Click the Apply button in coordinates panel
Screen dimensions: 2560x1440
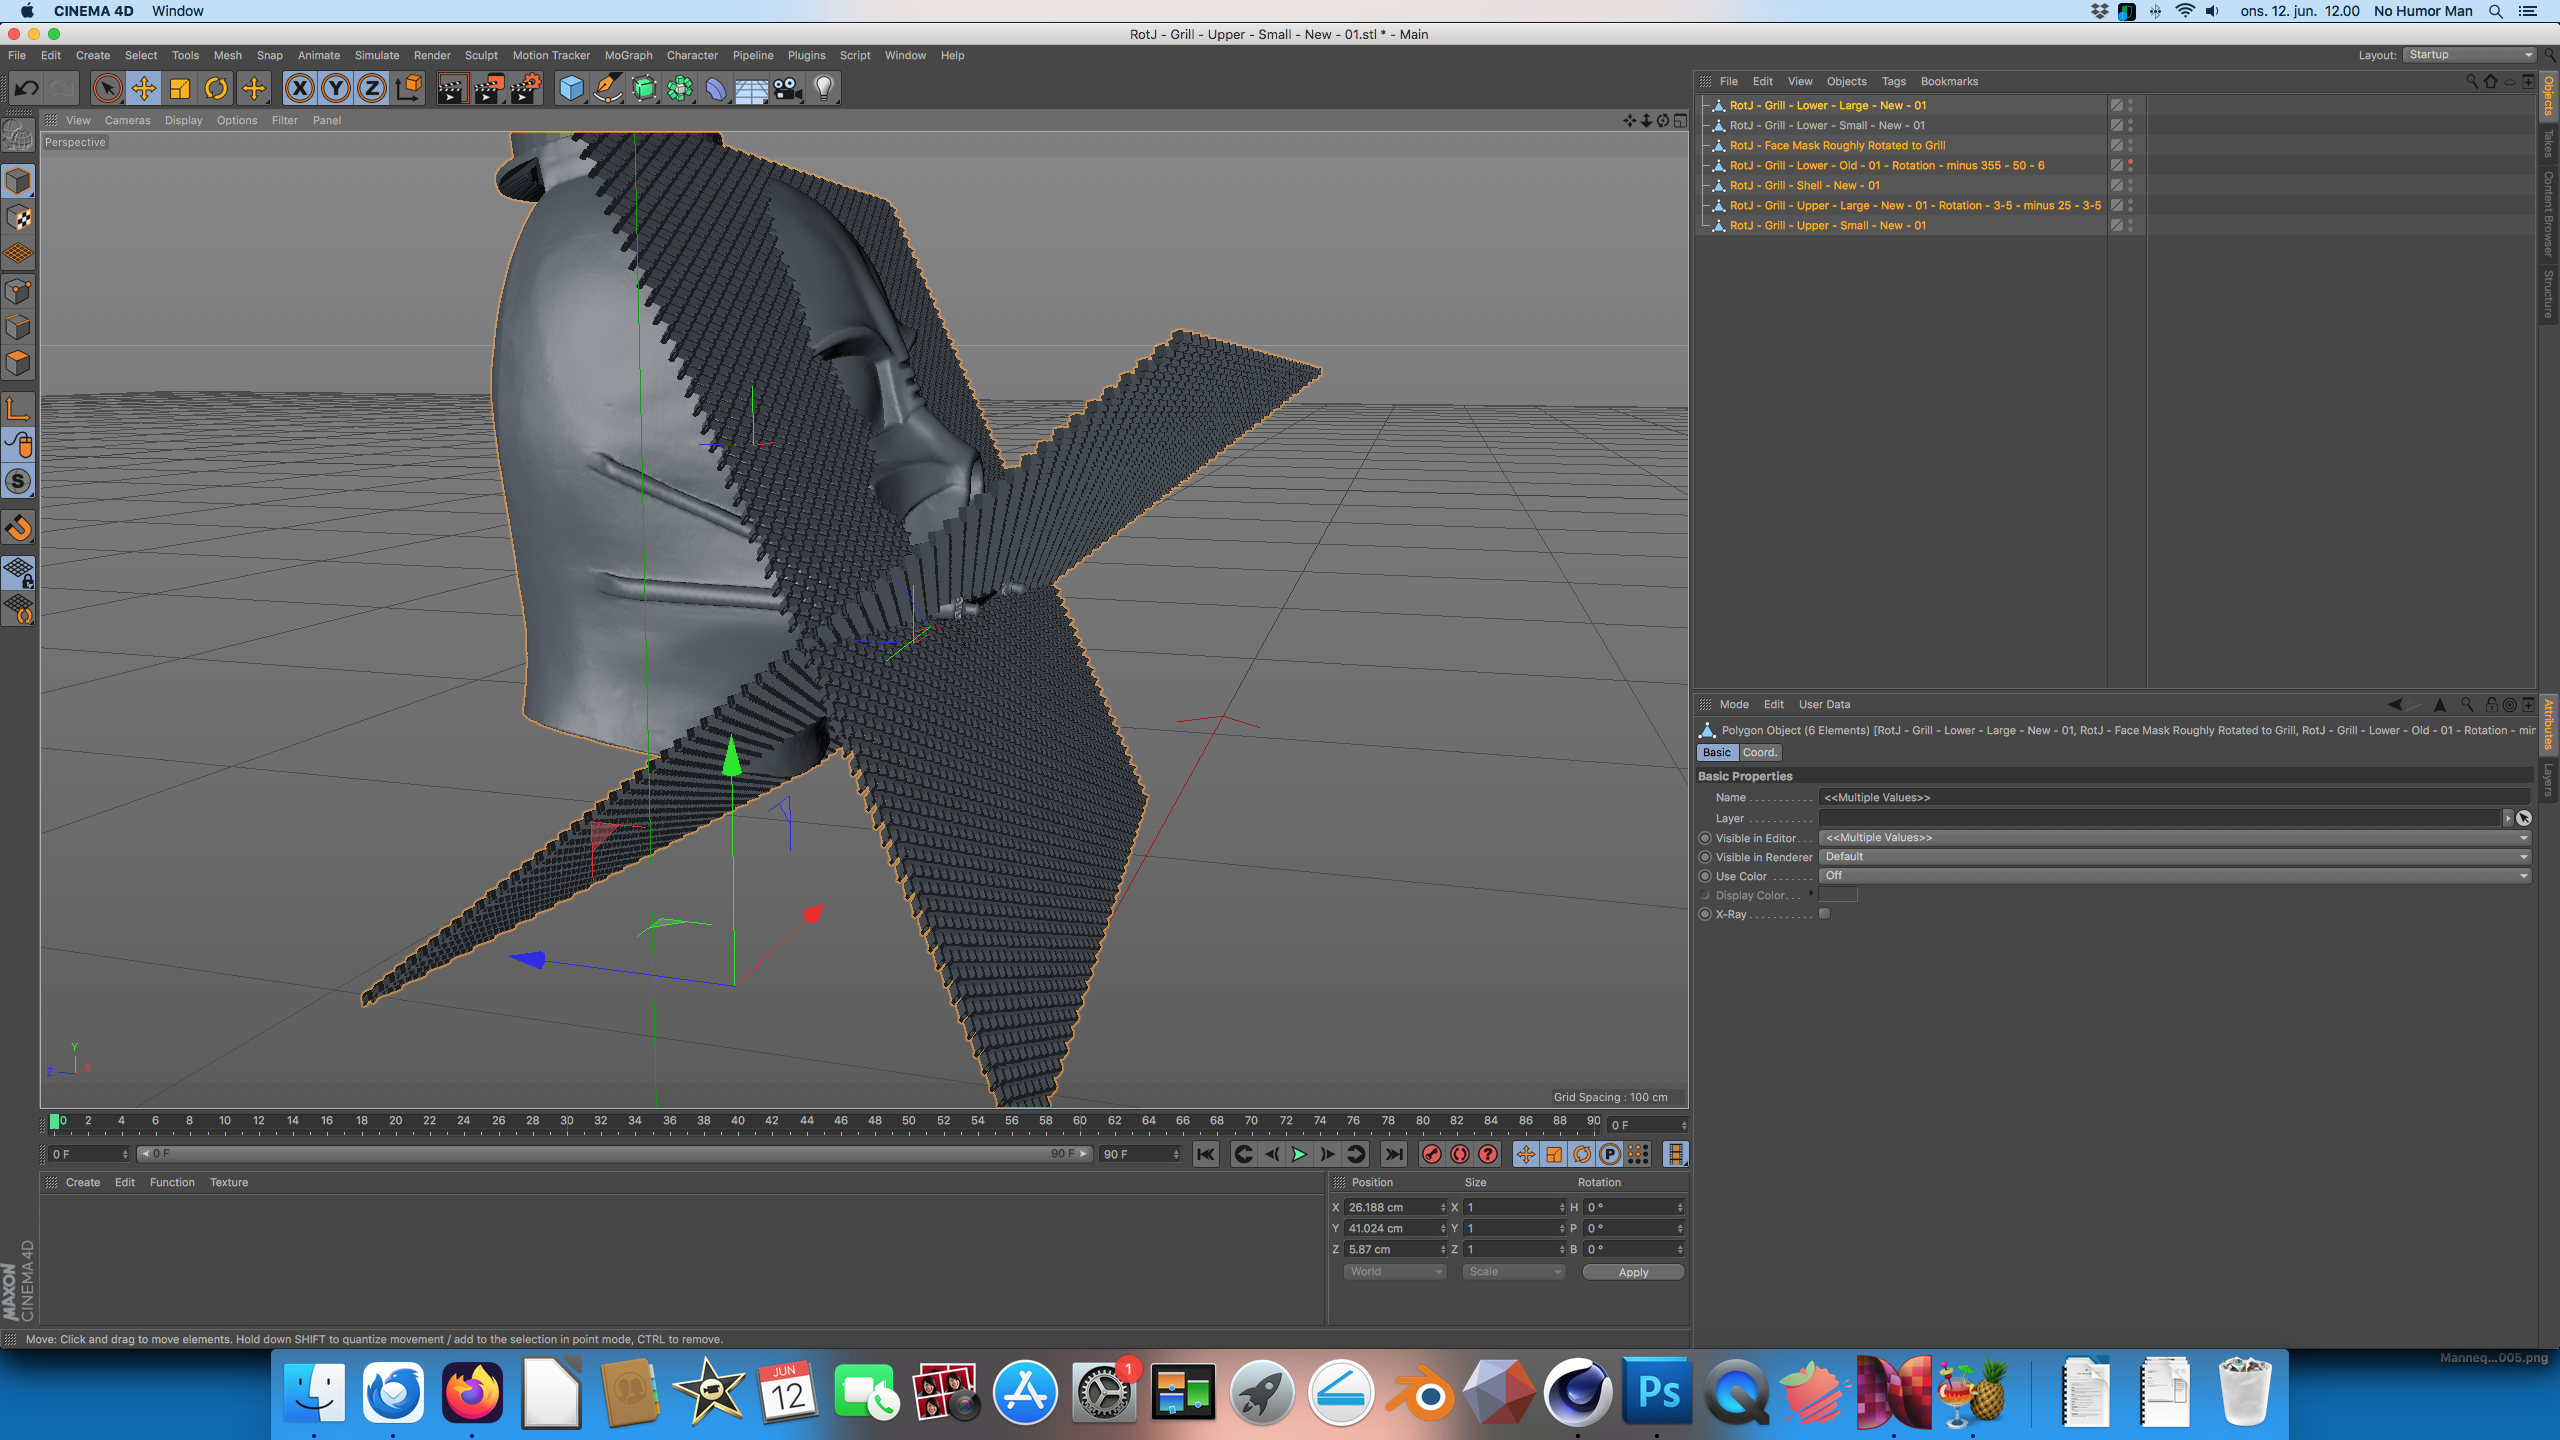point(1633,1272)
